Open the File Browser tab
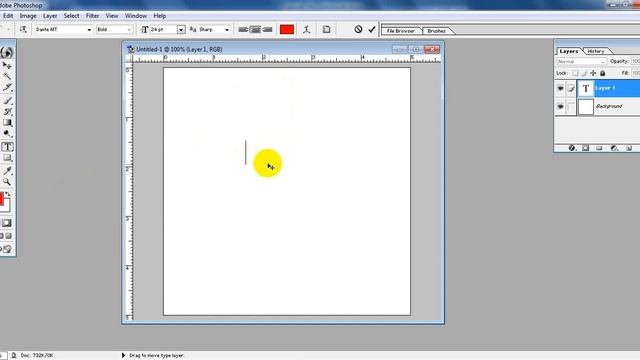640x360 pixels. point(401,31)
